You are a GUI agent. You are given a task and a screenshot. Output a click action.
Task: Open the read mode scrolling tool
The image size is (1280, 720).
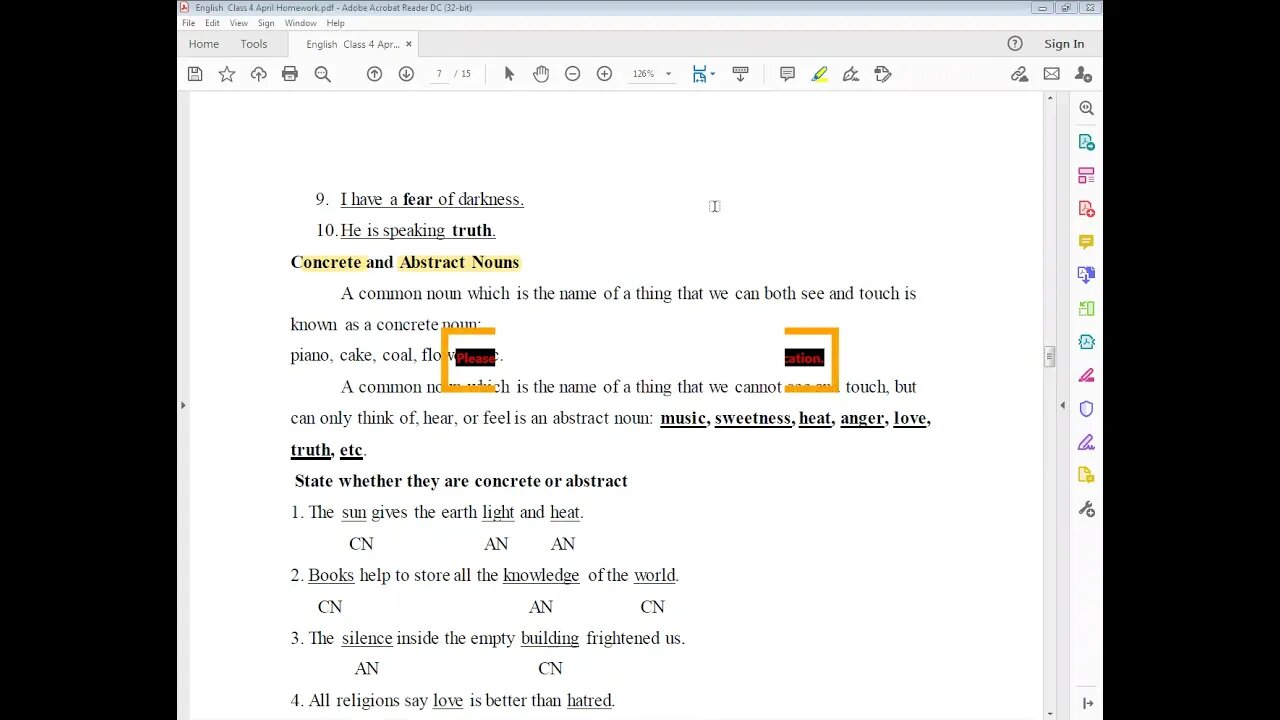point(740,74)
